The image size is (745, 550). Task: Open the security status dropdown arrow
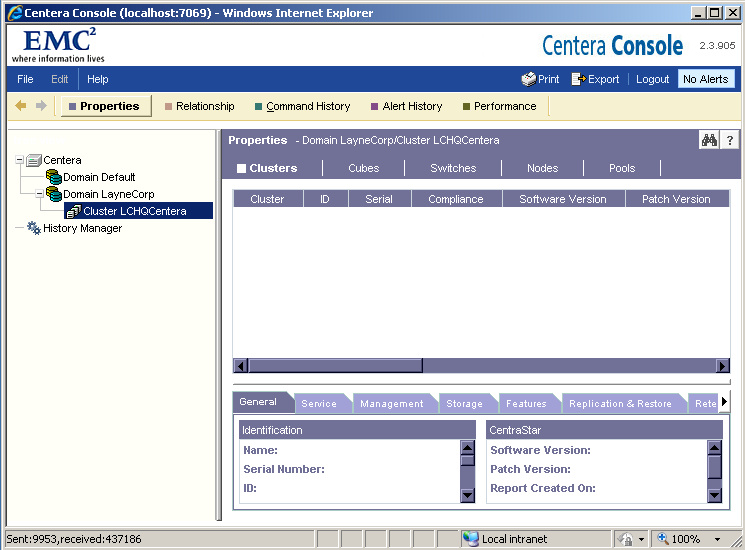pos(641,539)
